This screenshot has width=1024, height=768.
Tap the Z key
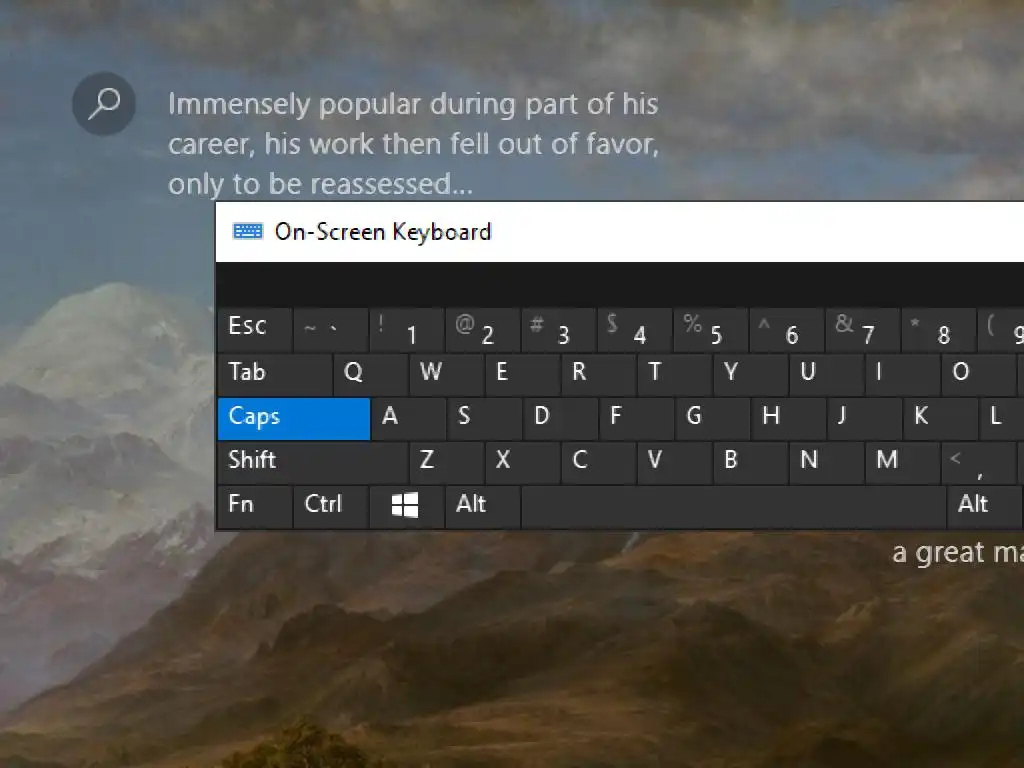[x=447, y=462]
